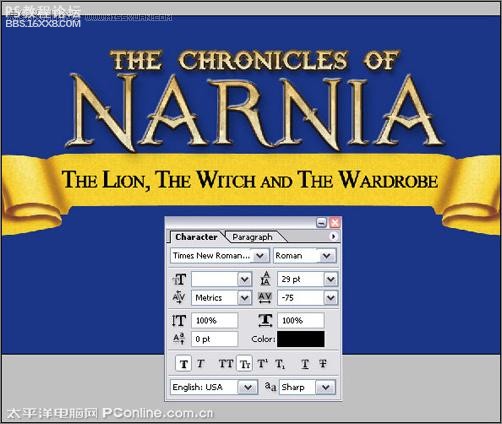Toggle Faux Italic style button
The height and width of the screenshot is (424, 502).
click(x=201, y=364)
